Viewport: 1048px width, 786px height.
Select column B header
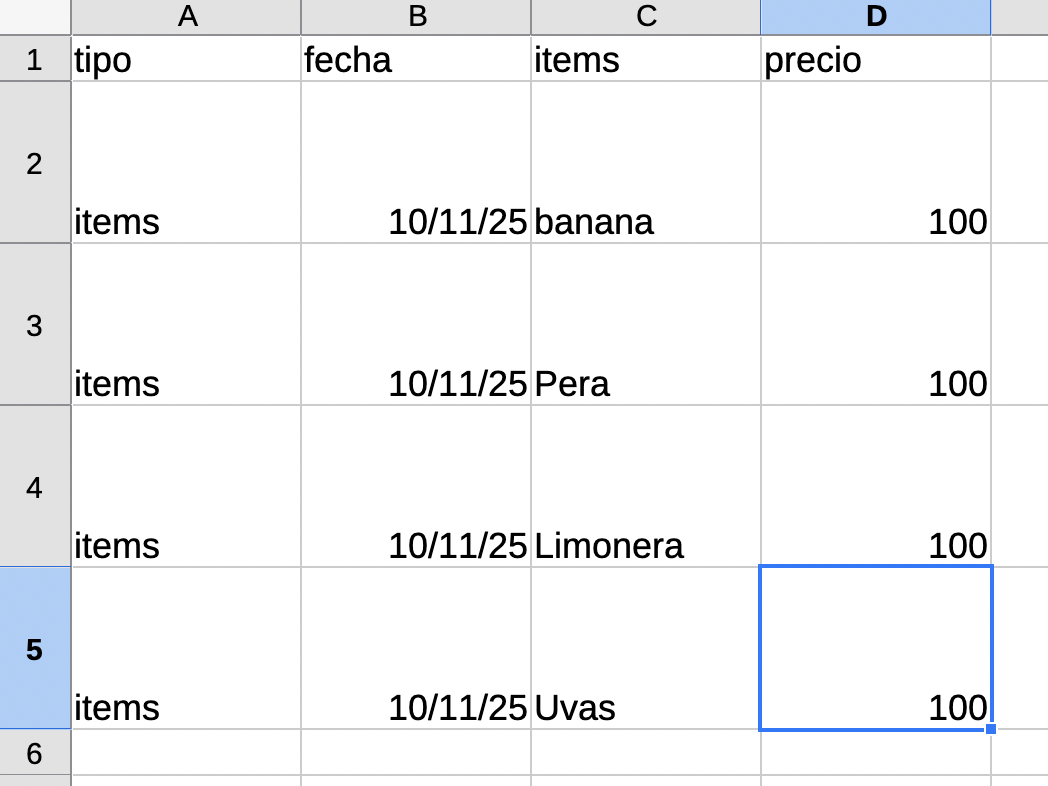coord(416,17)
